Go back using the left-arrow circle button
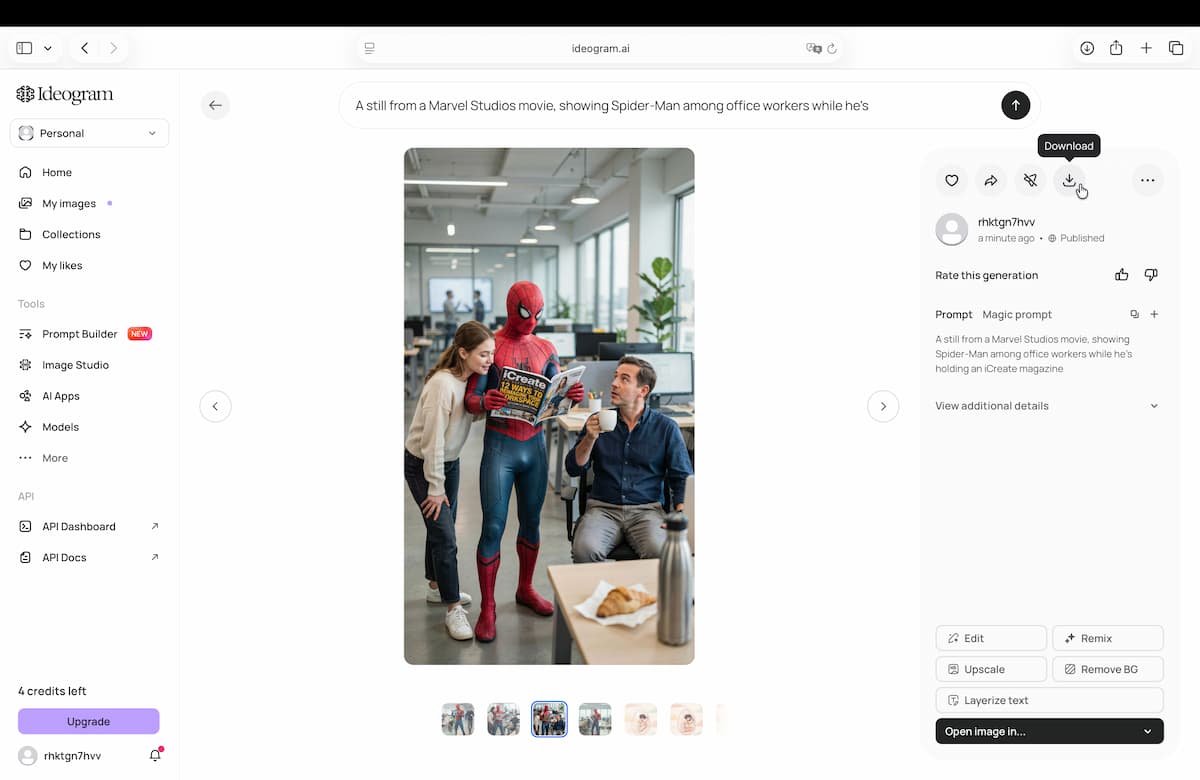Viewport: 1200px width, 780px height. click(215, 105)
